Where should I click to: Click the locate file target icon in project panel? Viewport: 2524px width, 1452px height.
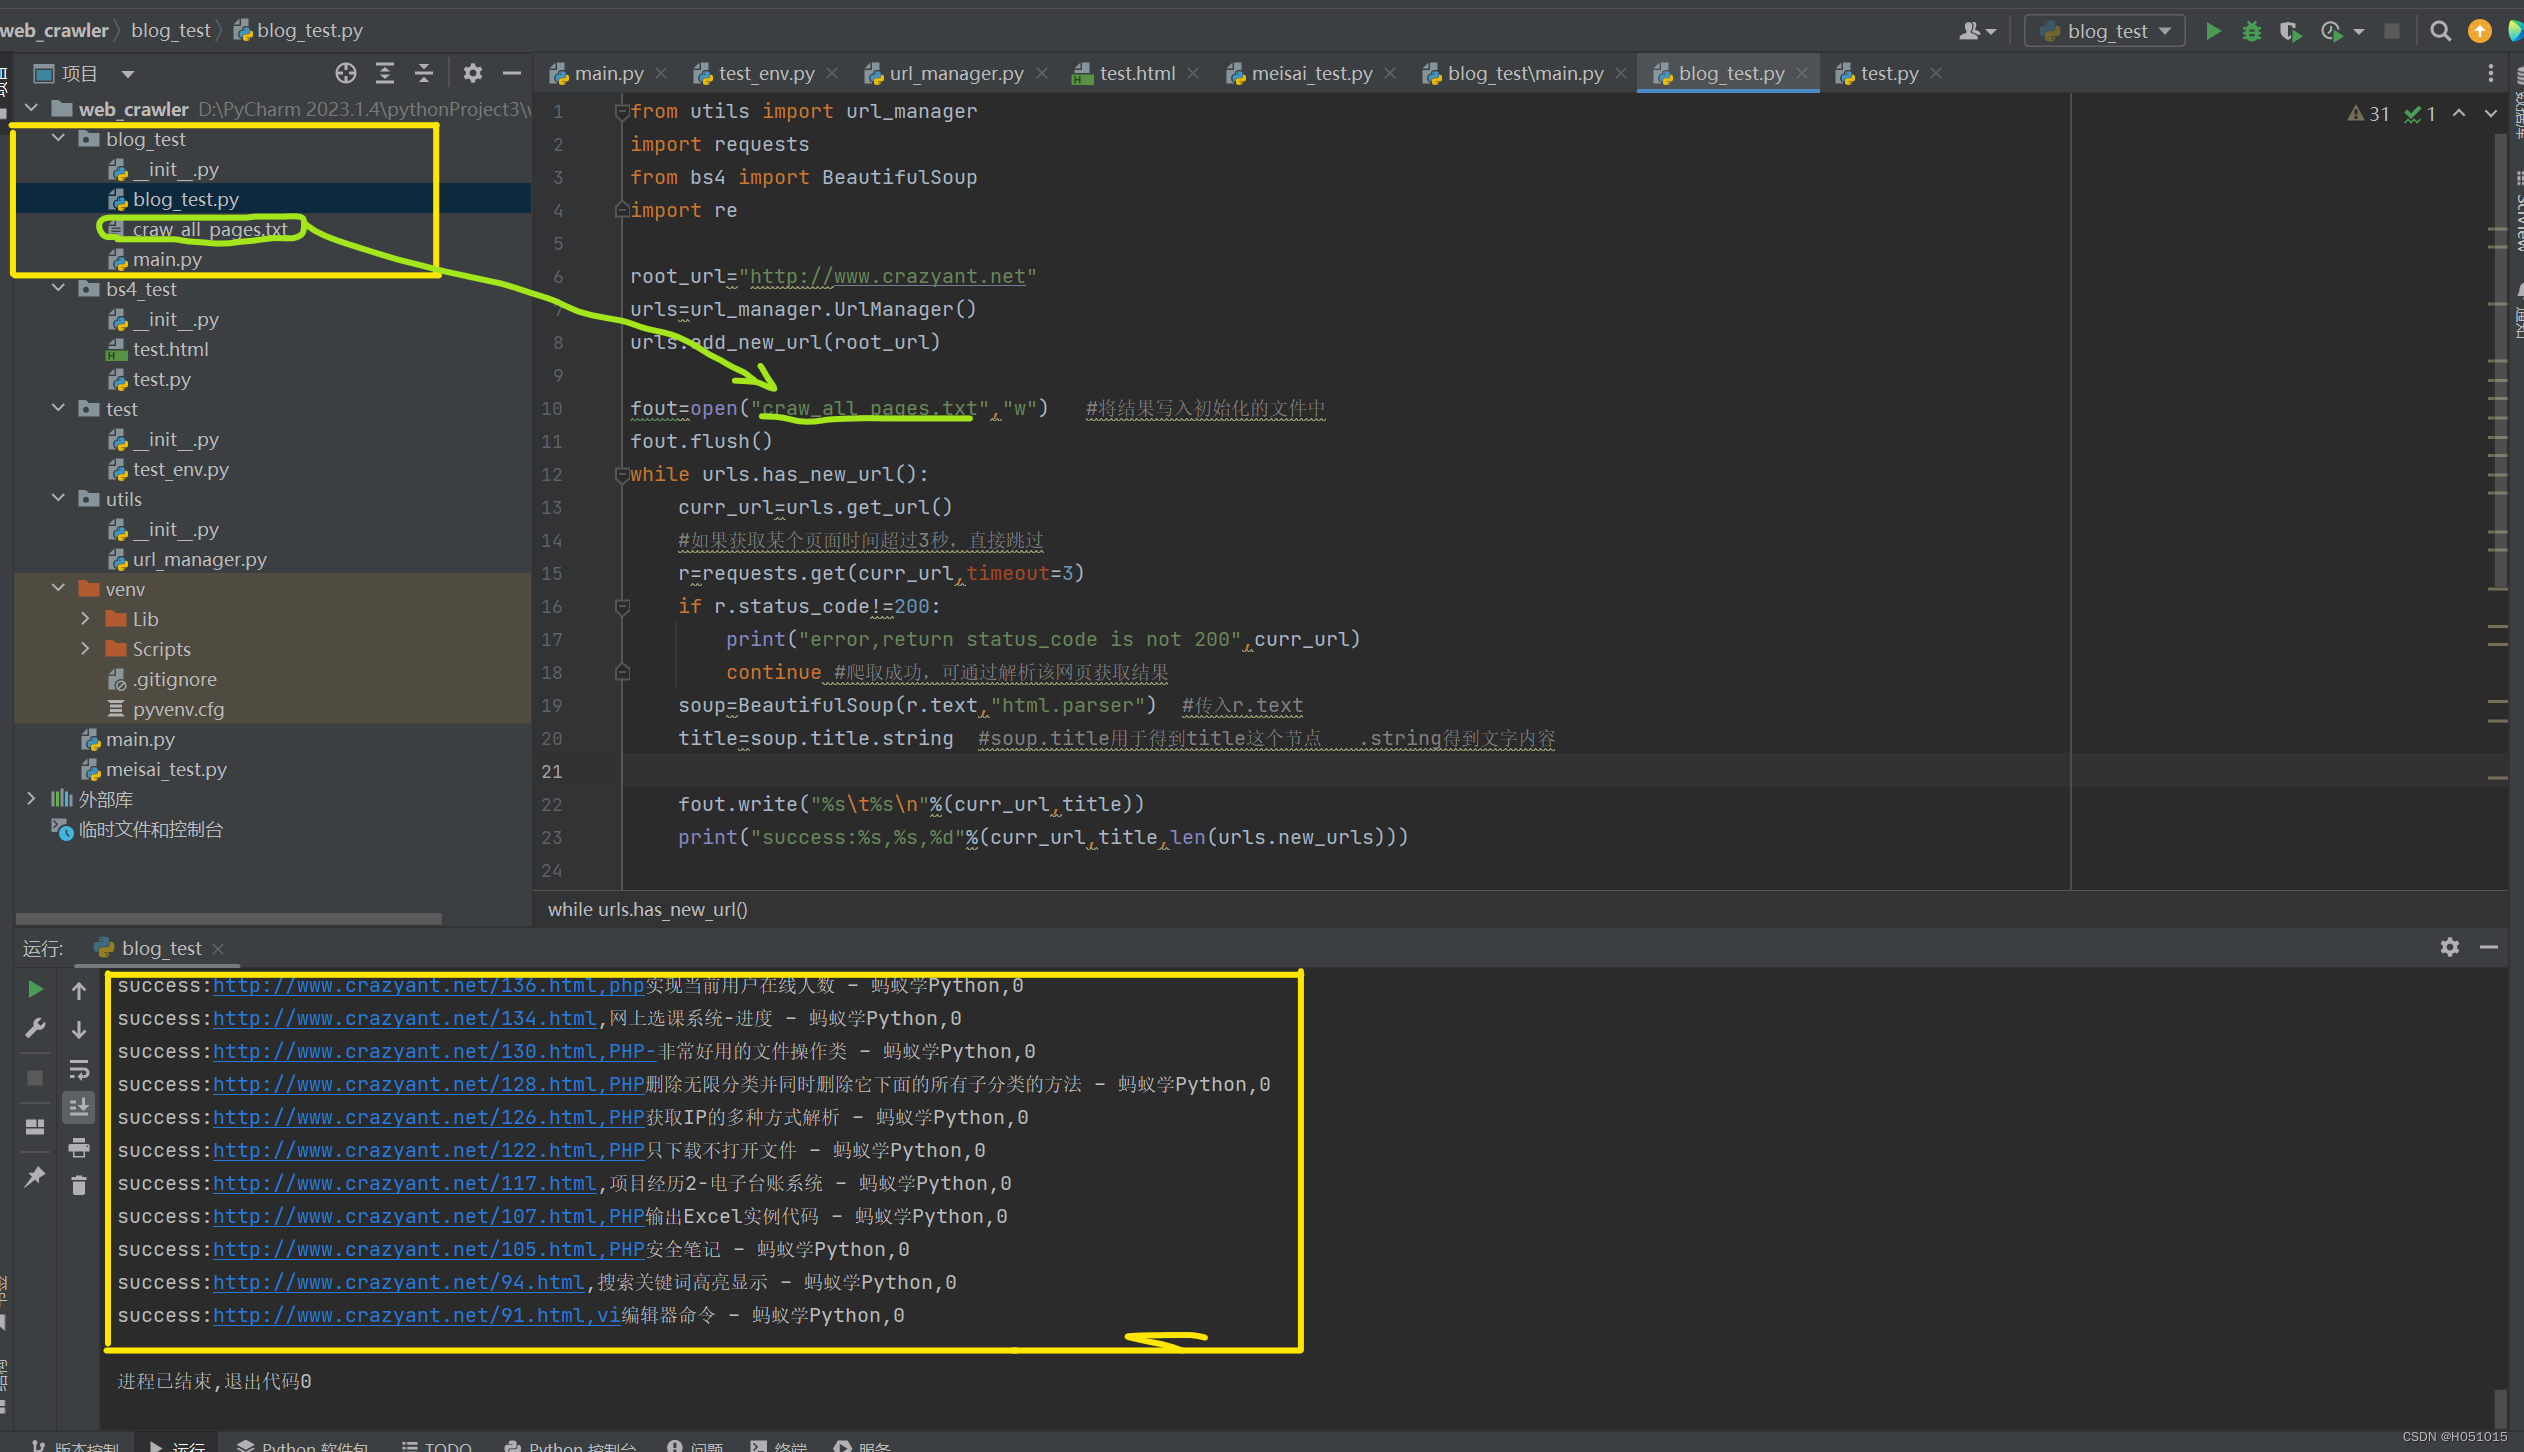point(346,73)
